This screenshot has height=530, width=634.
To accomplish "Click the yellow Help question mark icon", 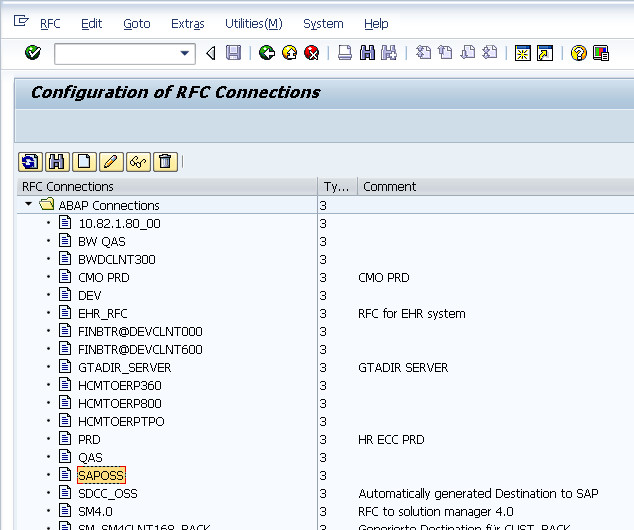I will click(x=579, y=53).
